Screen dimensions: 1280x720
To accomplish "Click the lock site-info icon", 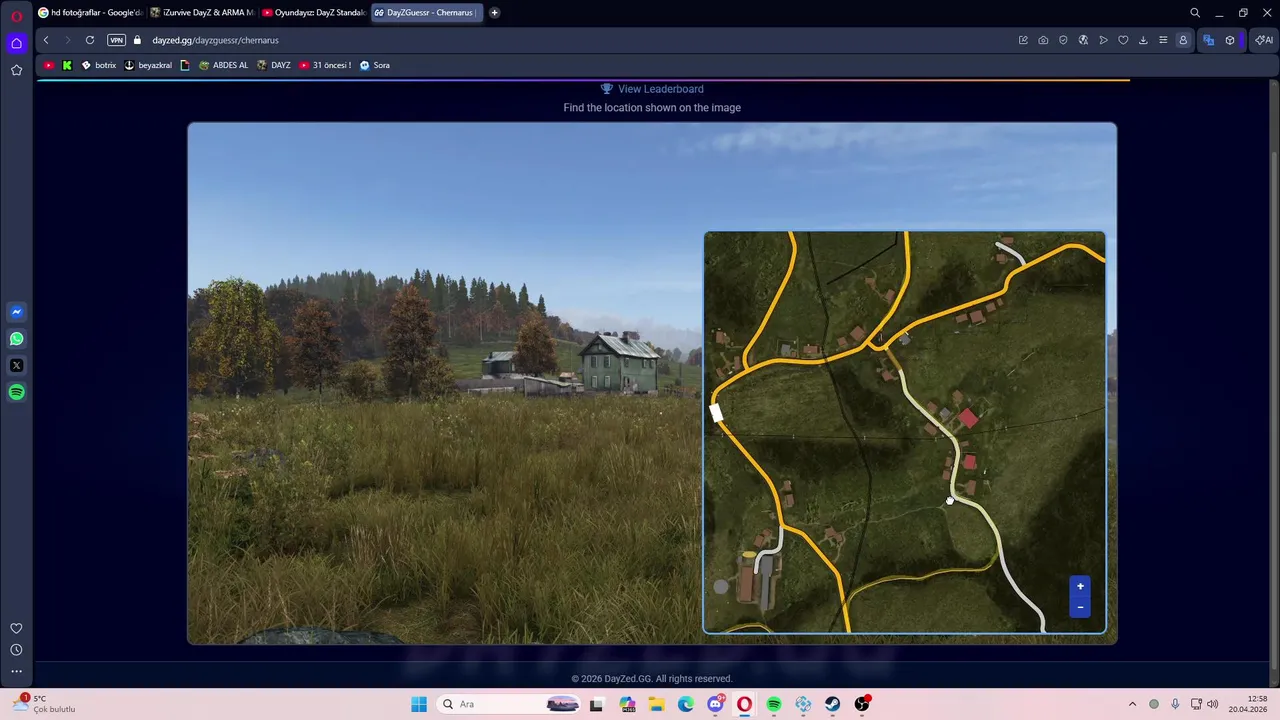I will (138, 40).
